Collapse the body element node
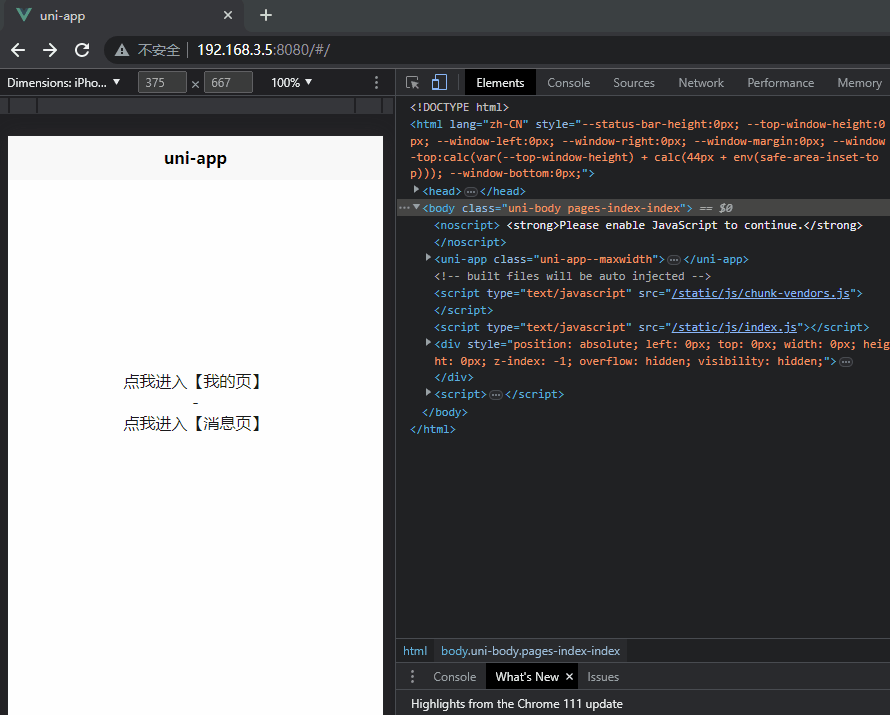This screenshot has height=715, width=890. tap(417, 207)
